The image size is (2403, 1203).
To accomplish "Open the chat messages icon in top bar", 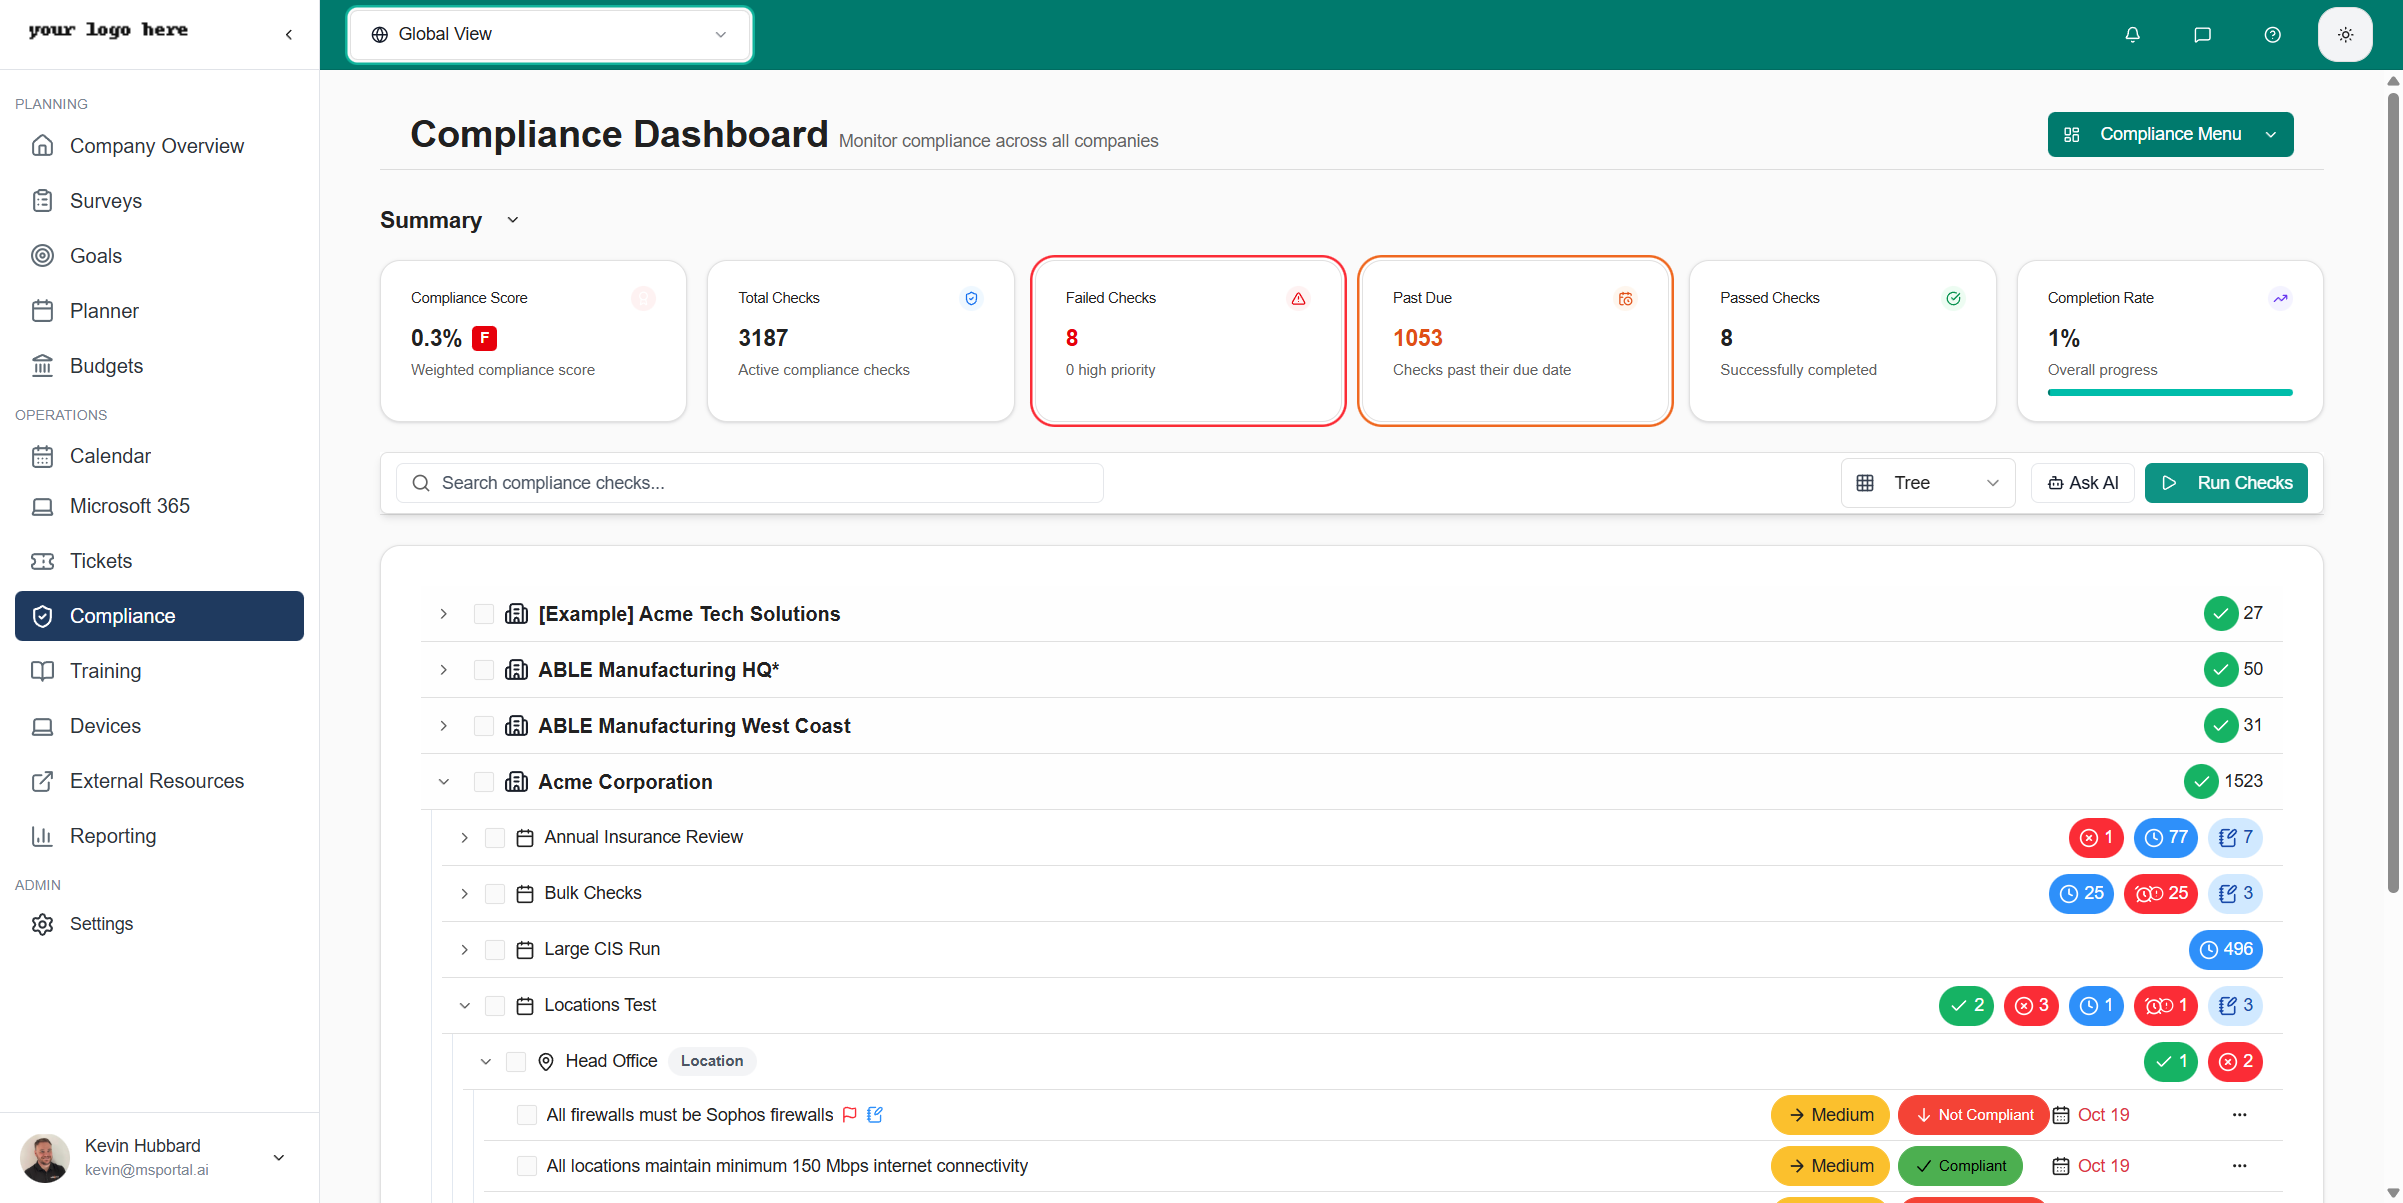I will point(2202,34).
